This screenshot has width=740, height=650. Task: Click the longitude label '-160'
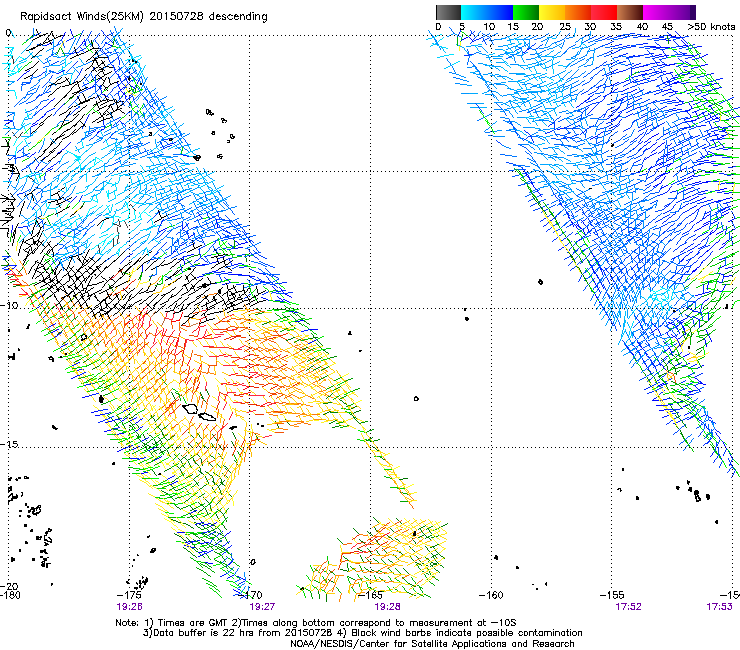pyautogui.click(x=491, y=595)
